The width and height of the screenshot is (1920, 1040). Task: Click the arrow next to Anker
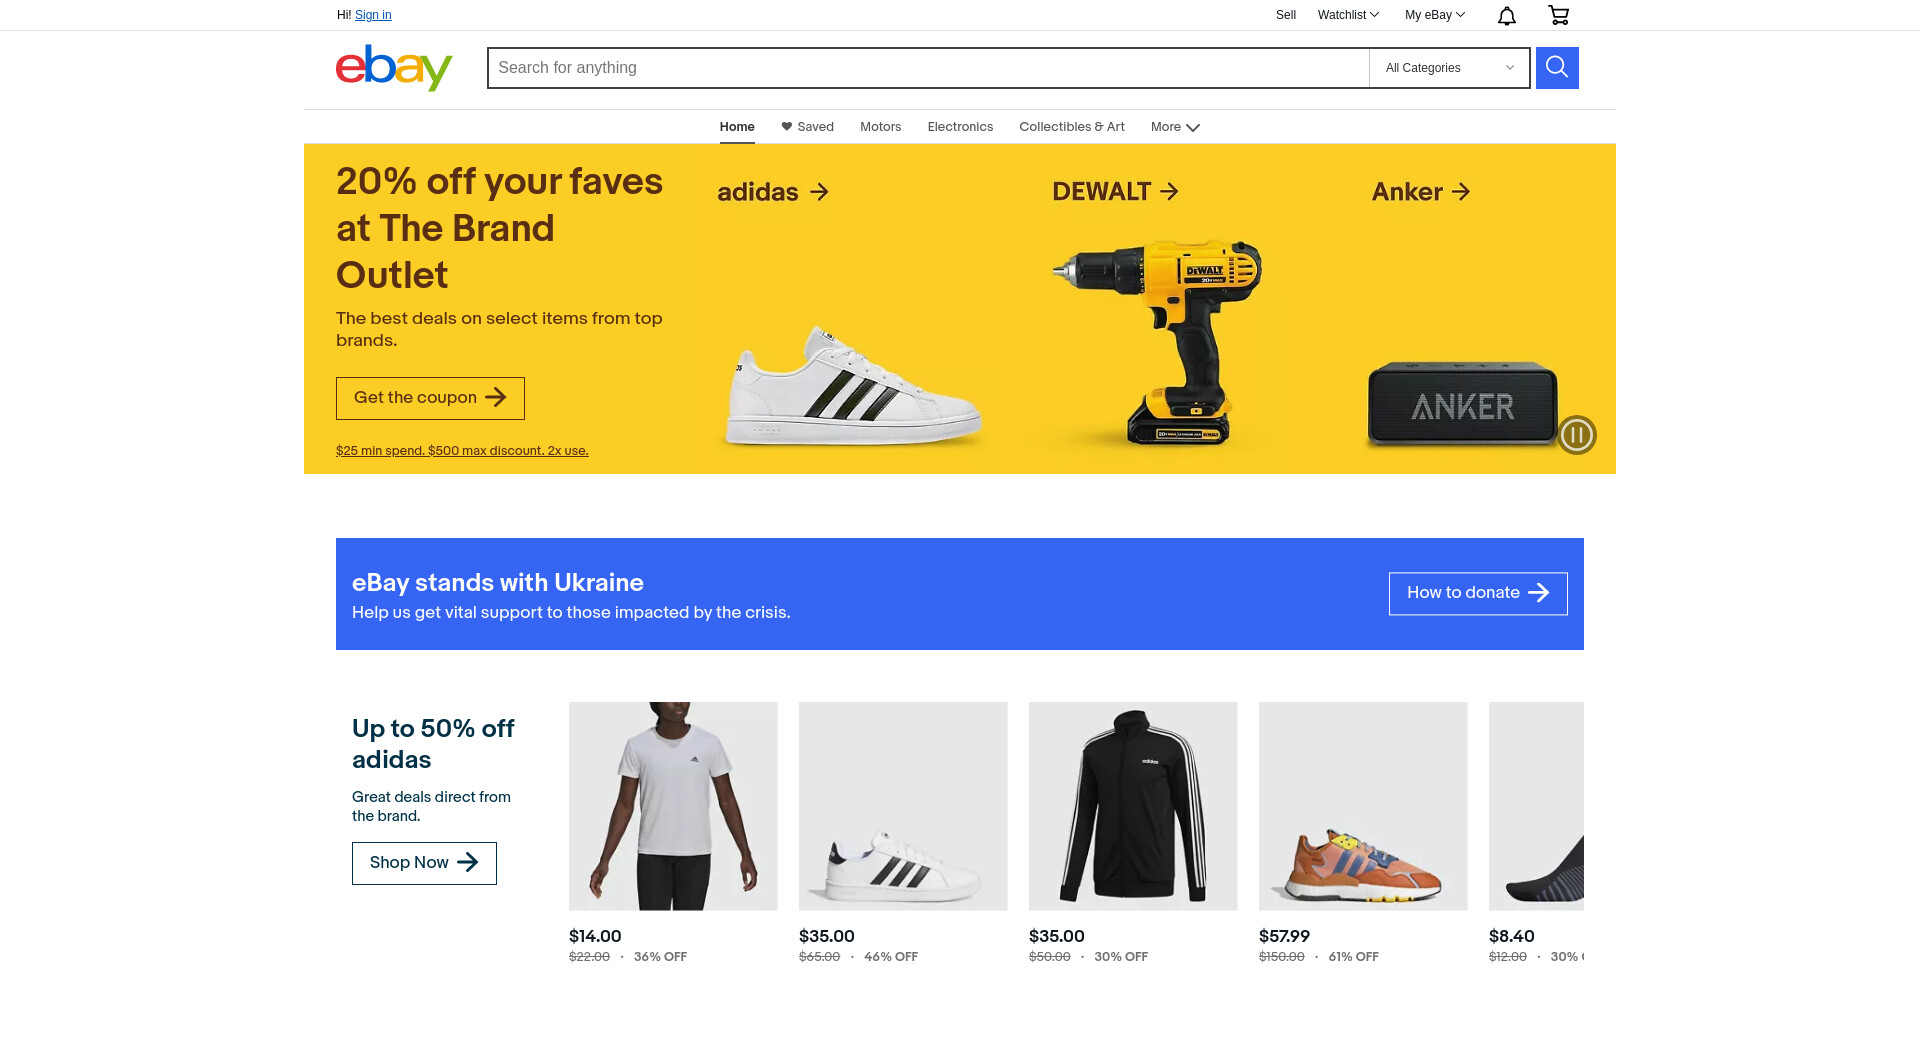click(x=1461, y=191)
